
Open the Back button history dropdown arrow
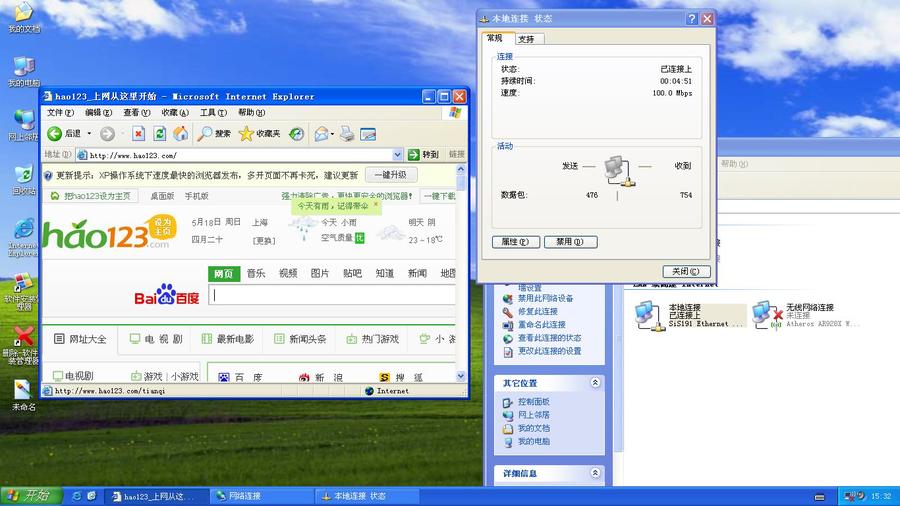point(89,134)
